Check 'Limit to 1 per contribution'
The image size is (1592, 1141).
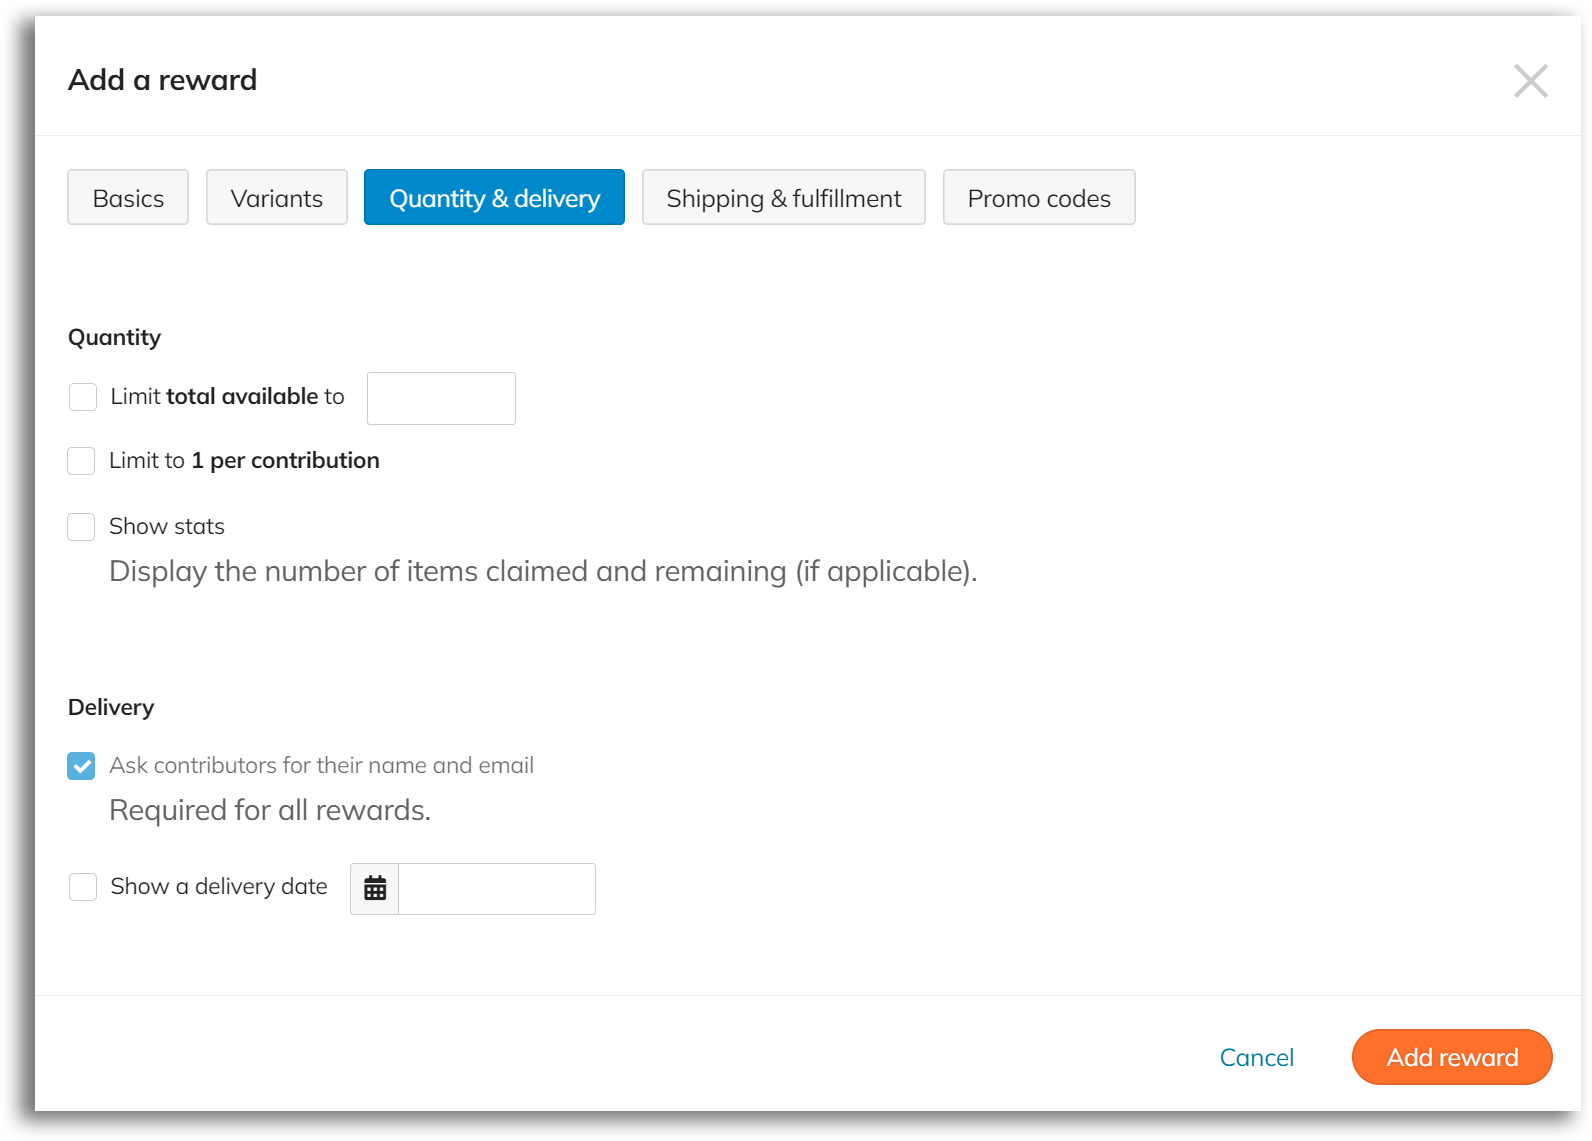(81, 461)
